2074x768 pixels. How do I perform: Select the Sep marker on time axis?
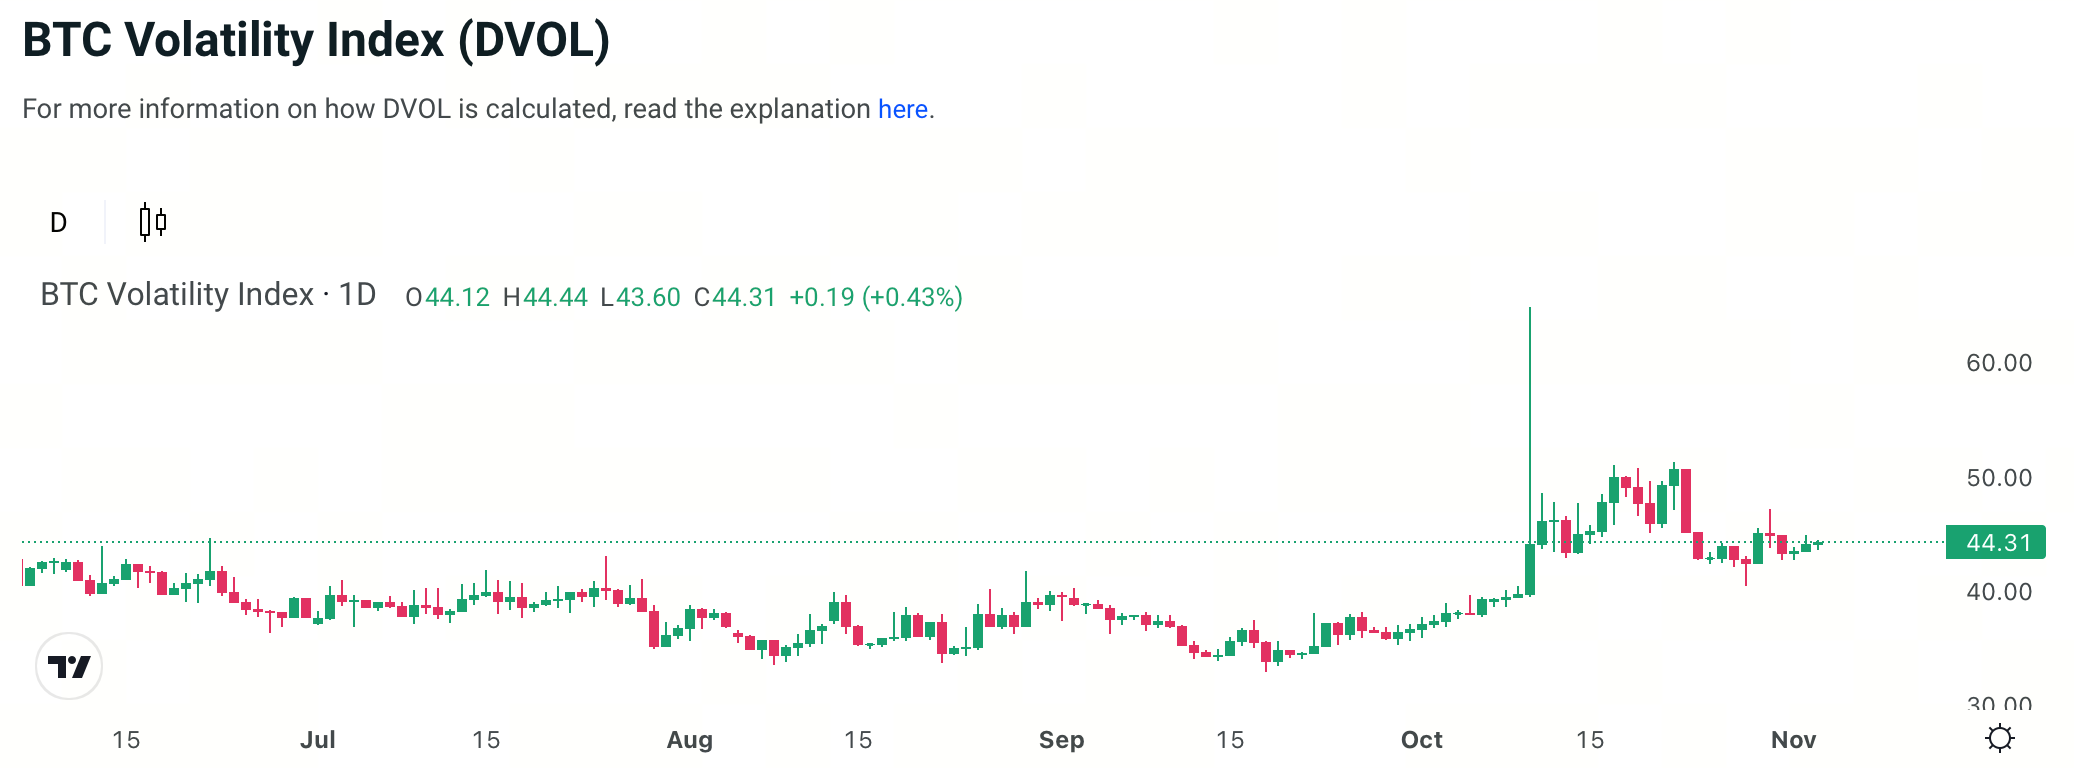point(1061,740)
